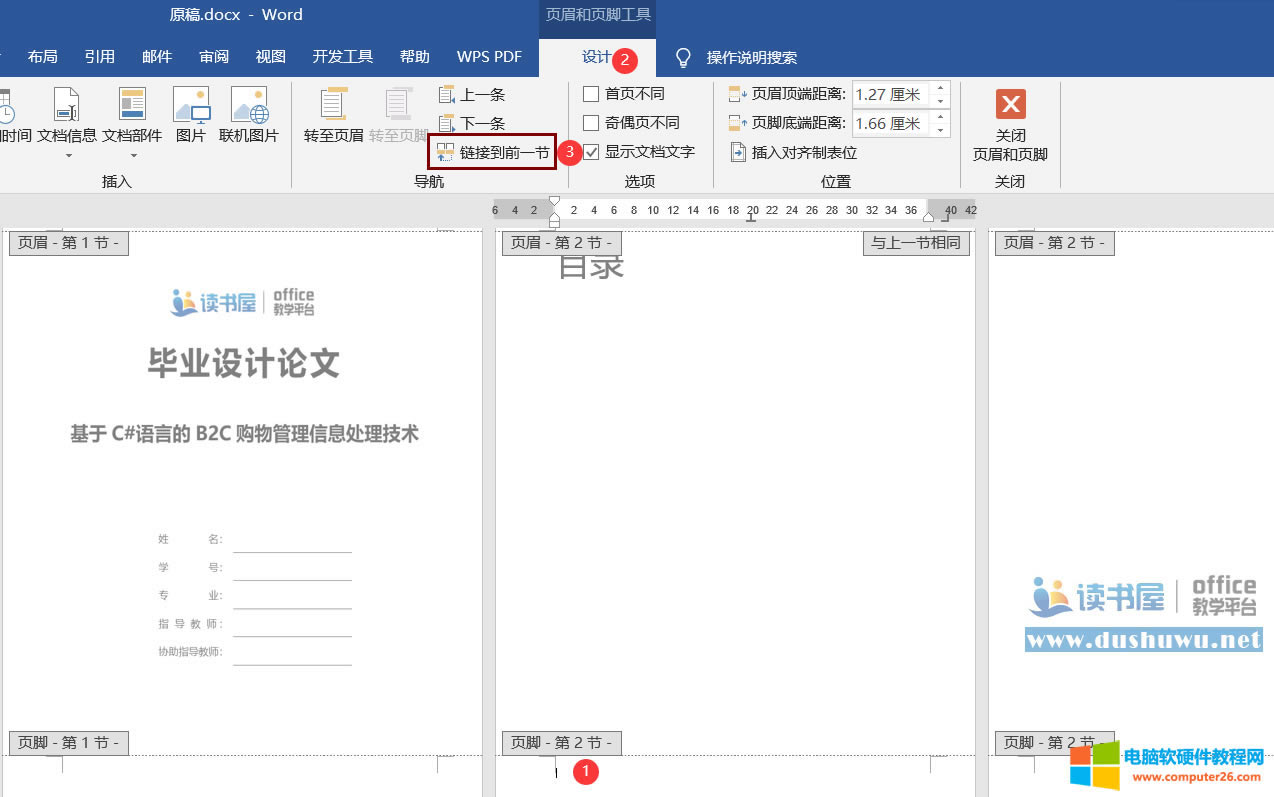The image size is (1274, 797).
Task: Insert a picture using the 图片 icon
Action: point(190,106)
